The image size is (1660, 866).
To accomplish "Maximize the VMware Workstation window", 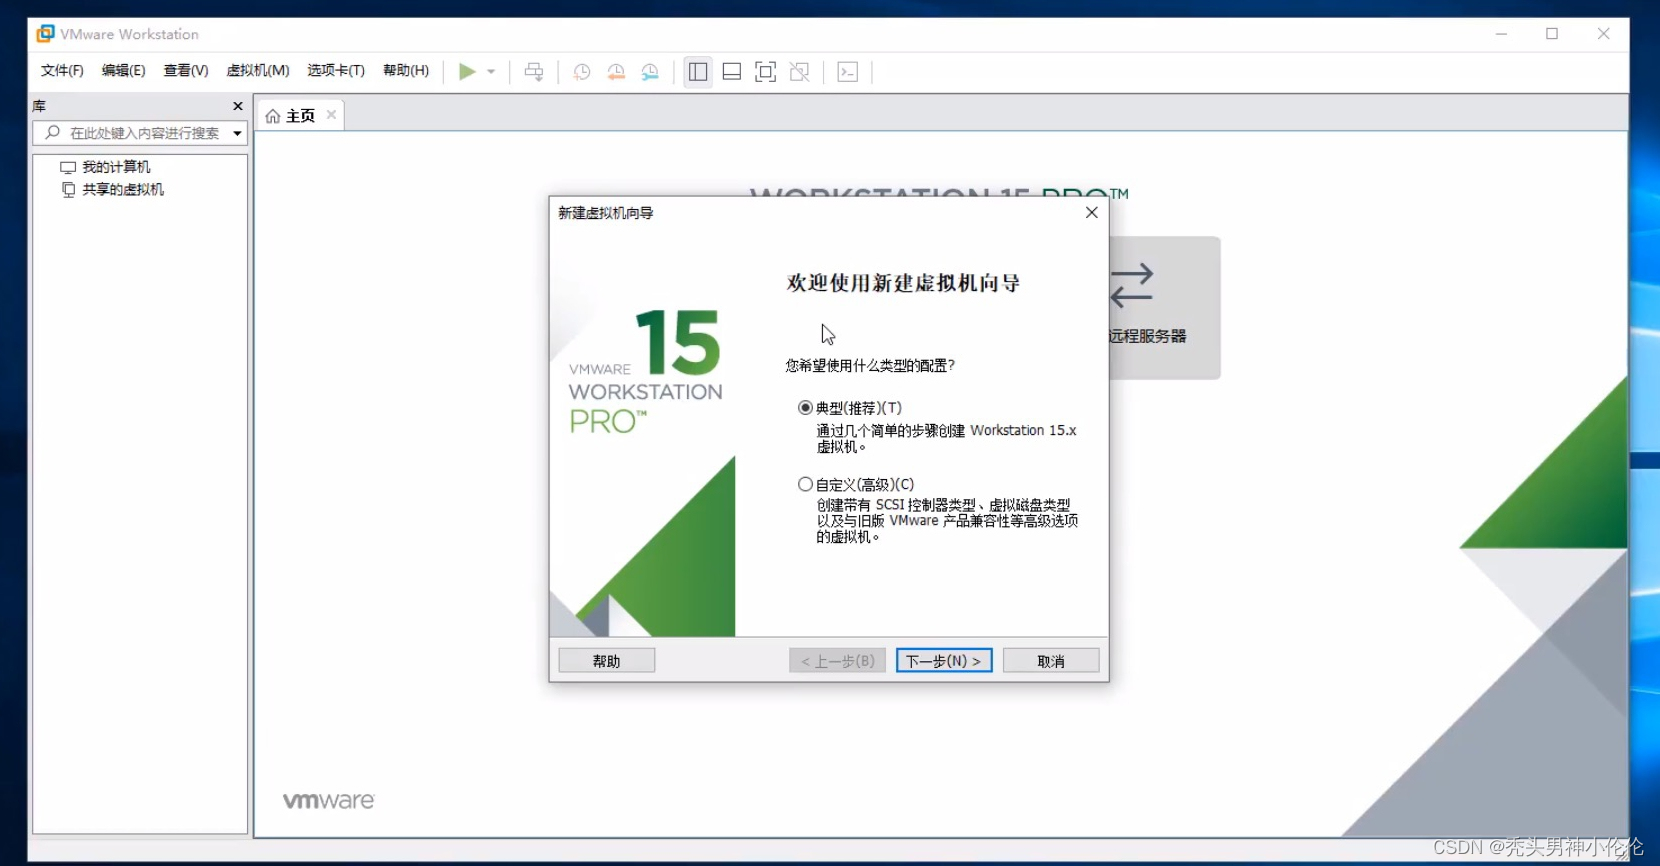I will 1552,34.
